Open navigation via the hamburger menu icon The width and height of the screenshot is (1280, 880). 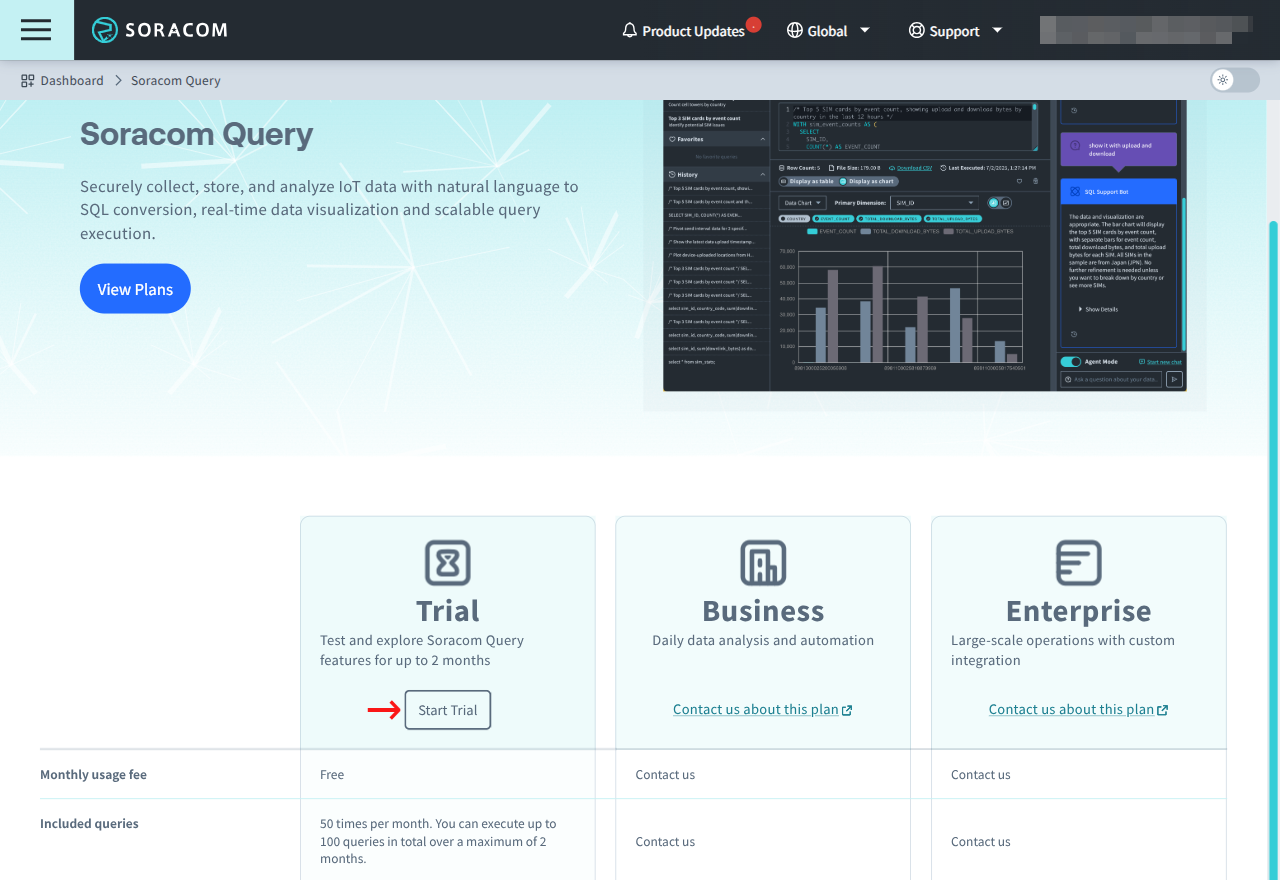click(35, 30)
